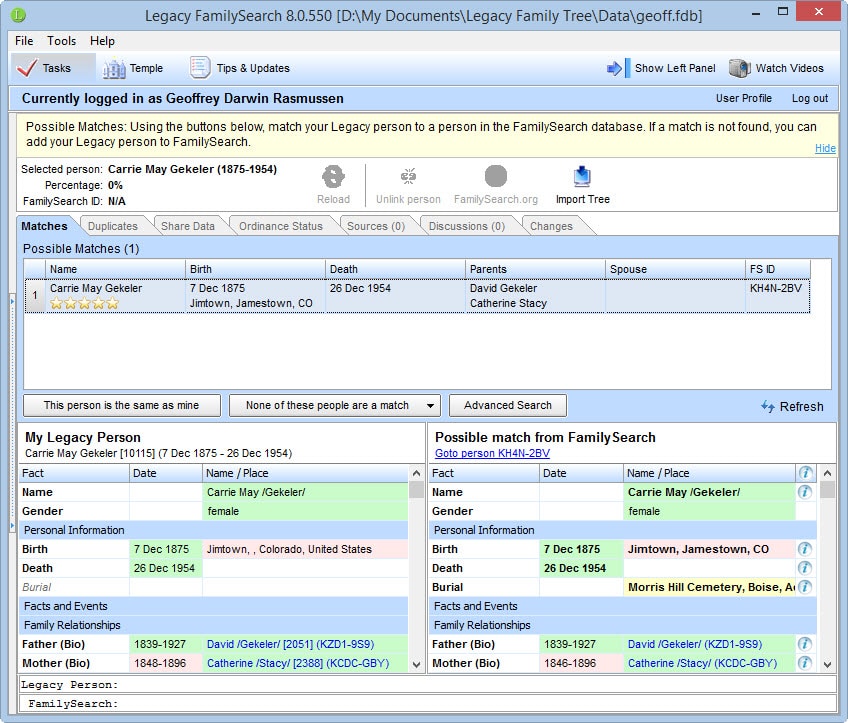This screenshot has width=848, height=723.
Task: Open the Tools menu
Action: point(61,41)
